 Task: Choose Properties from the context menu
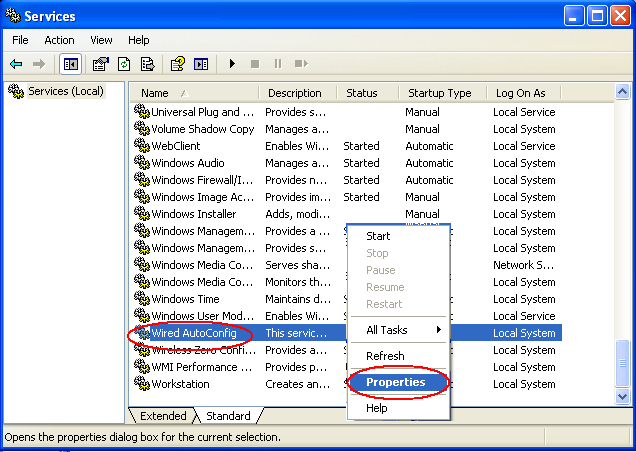(x=395, y=382)
